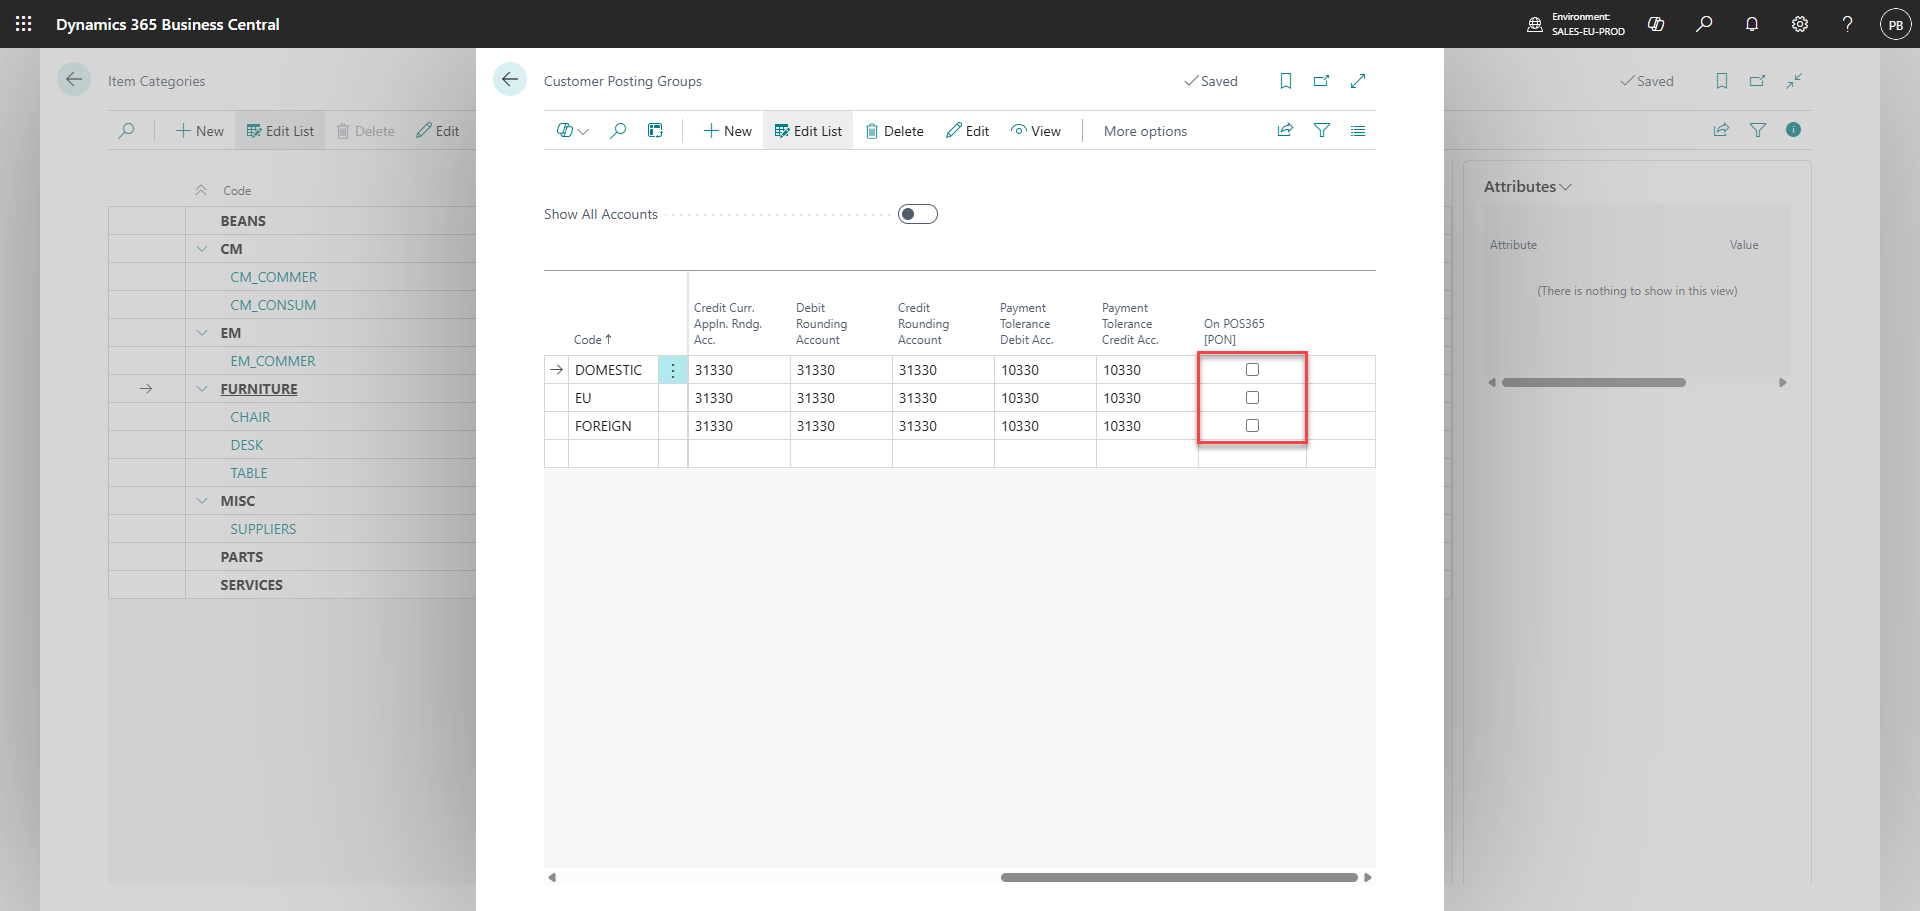
Task: Select the SUPPLIERS item category
Action: [263, 529]
